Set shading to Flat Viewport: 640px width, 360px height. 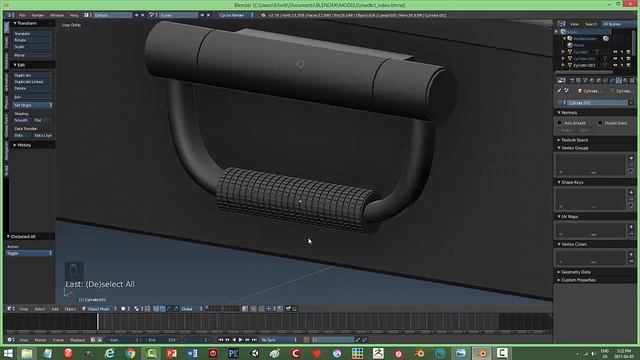pos(42,120)
